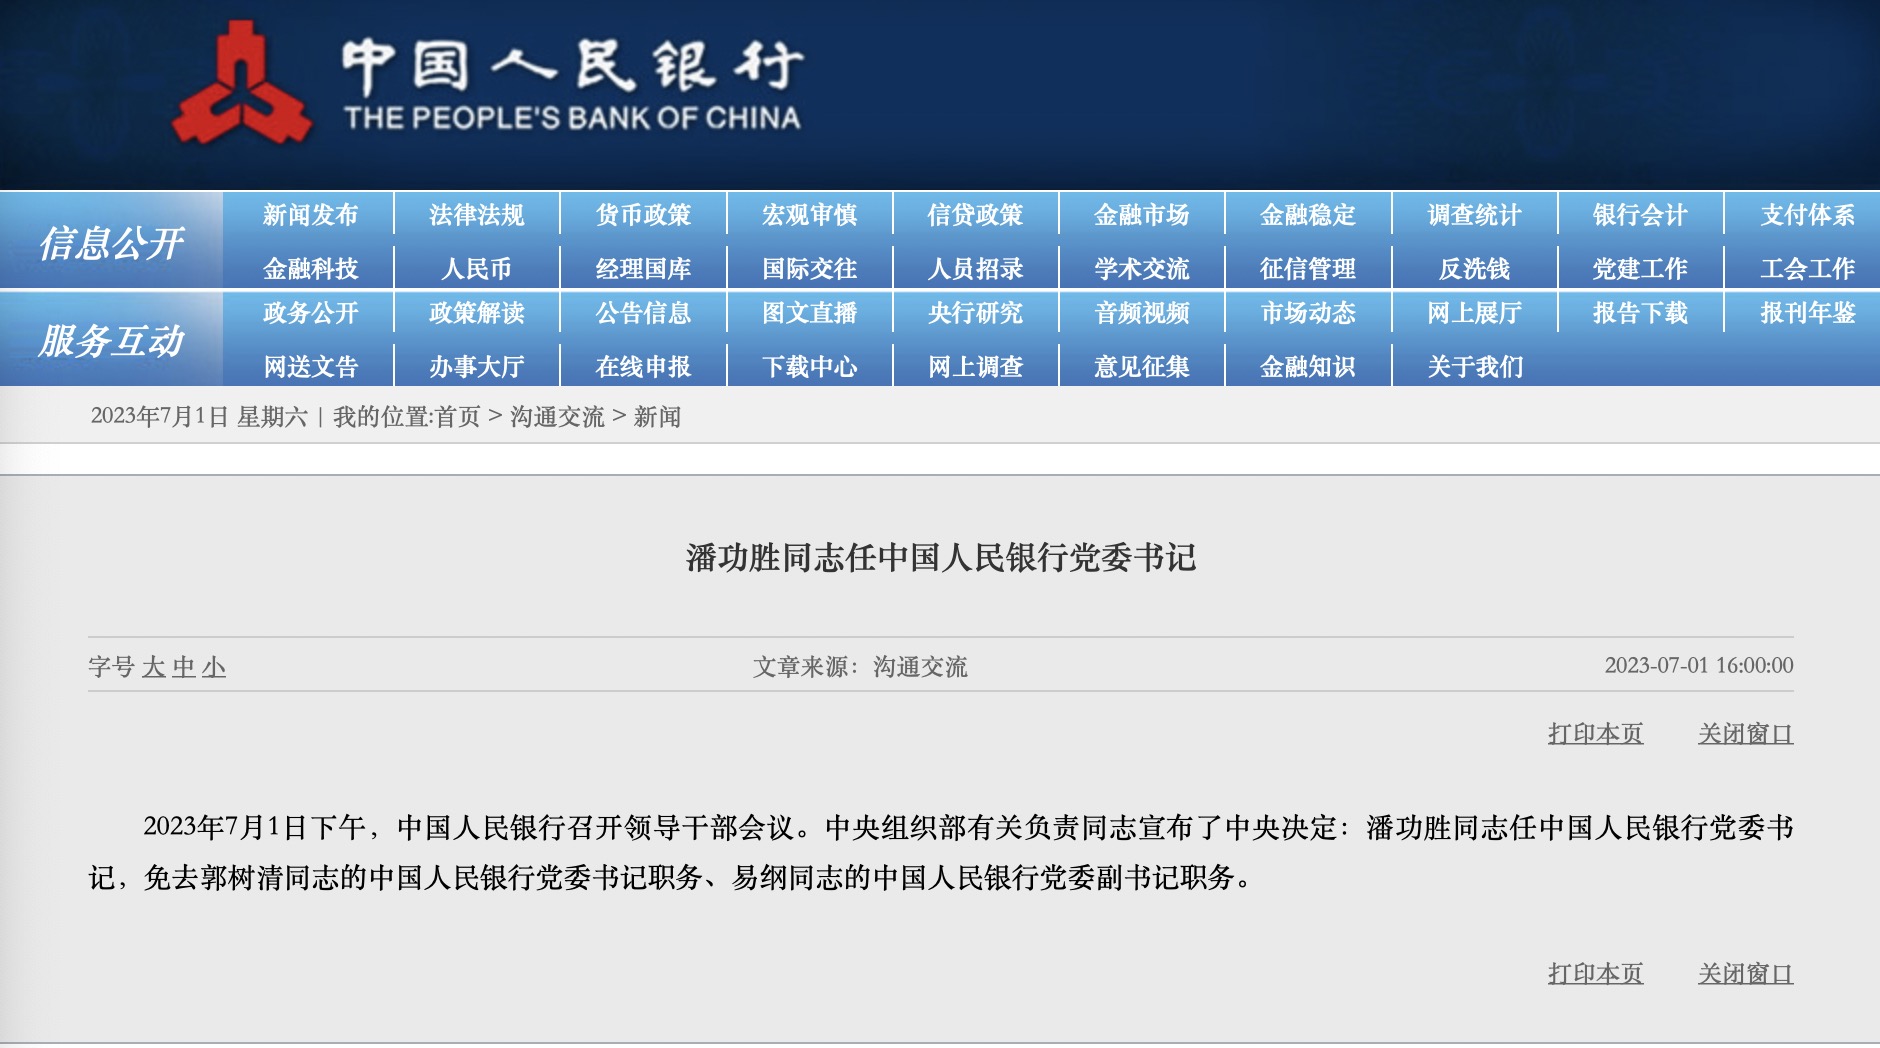Screen dimensions: 1880x1048
Task: Click bottom 关闭窗口 link
Action: pos(1745,974)
